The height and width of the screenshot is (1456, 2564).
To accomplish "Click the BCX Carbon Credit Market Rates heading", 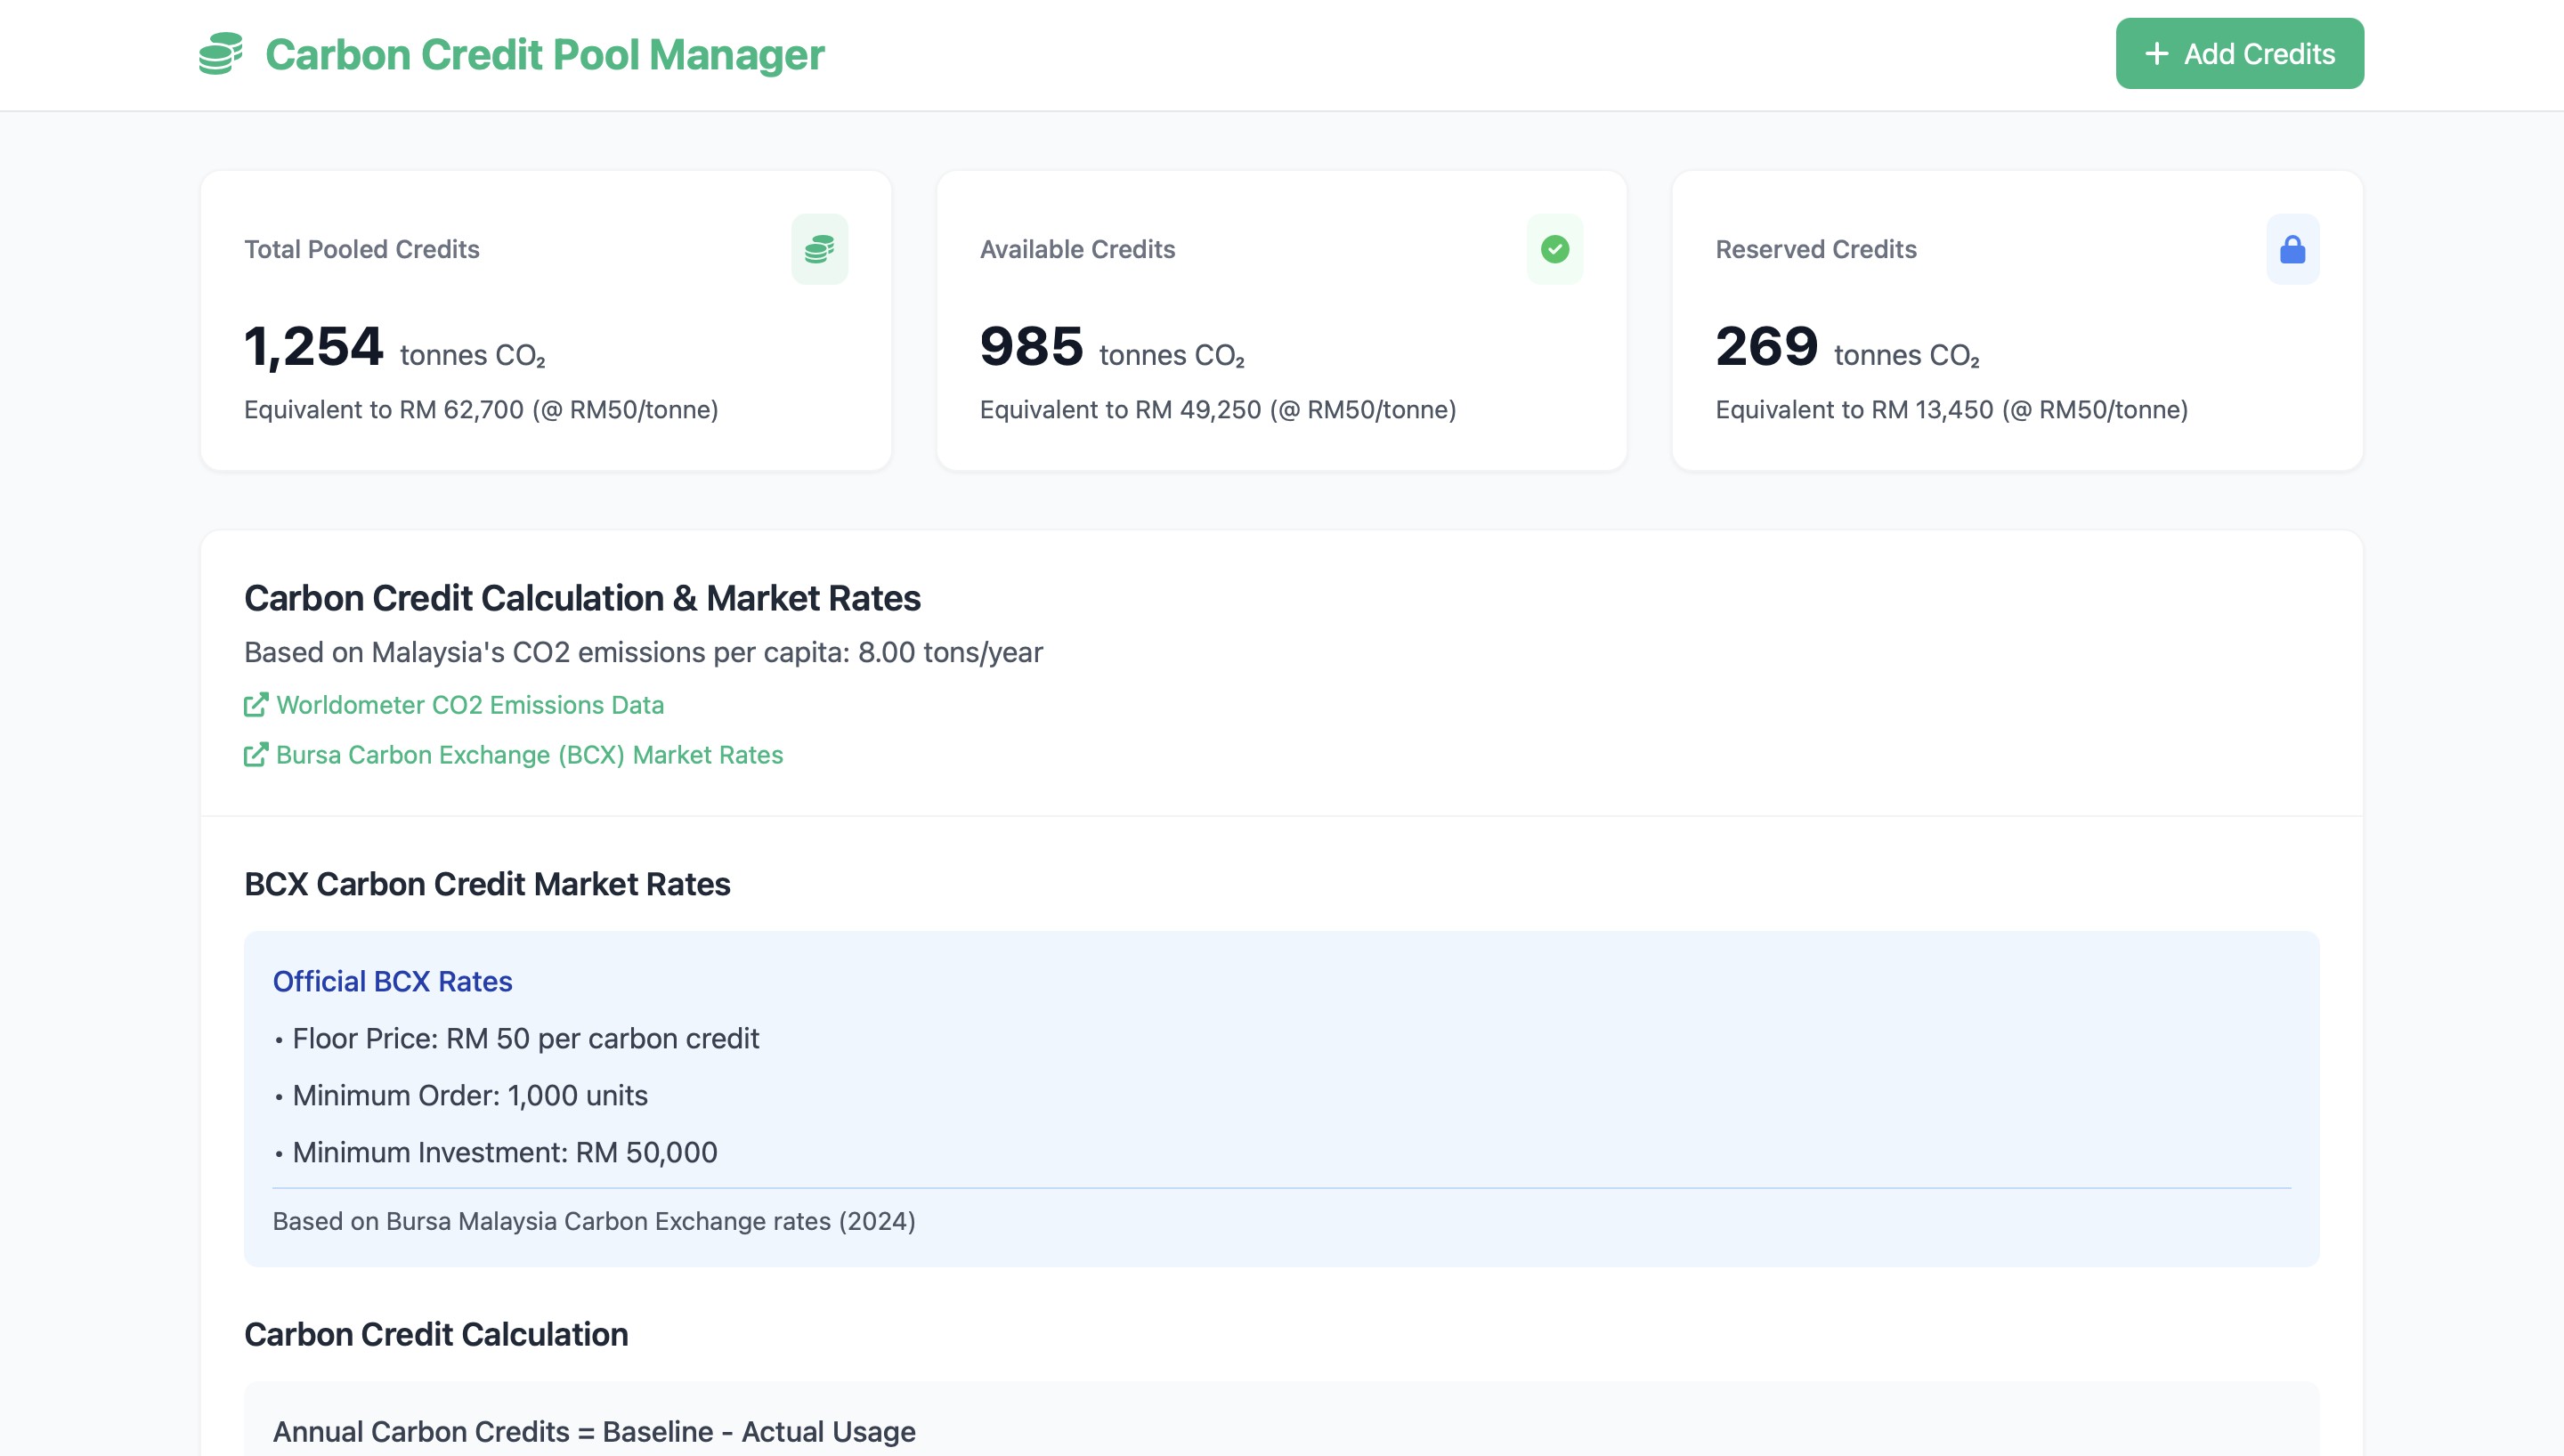I will coord(487,884).
